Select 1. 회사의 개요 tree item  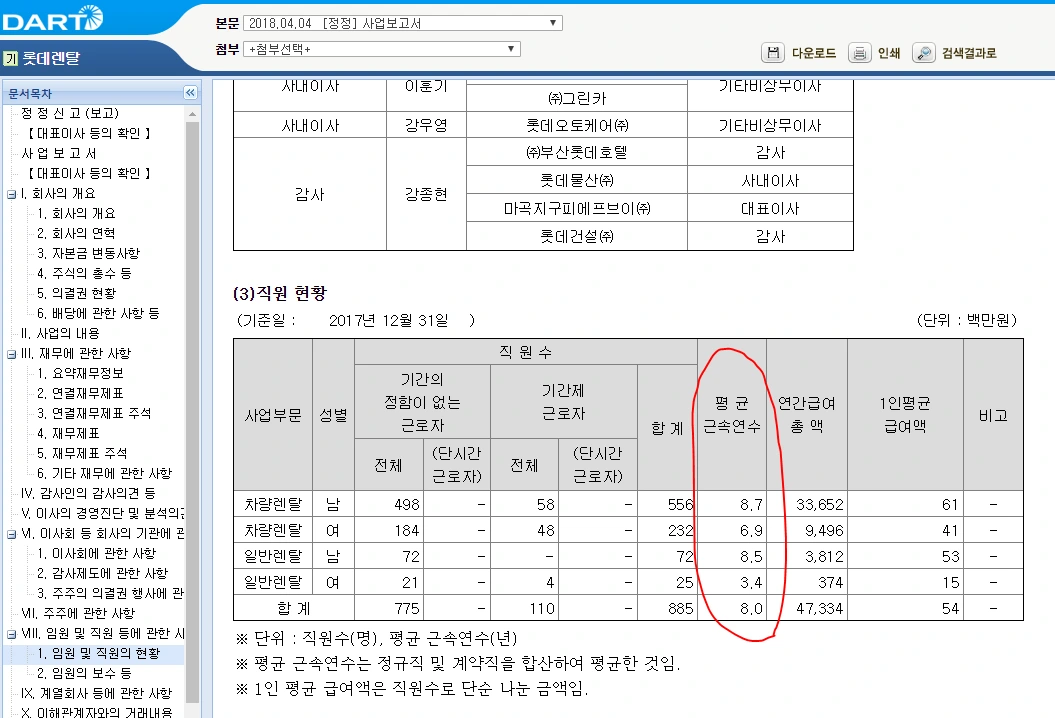pos(76,213)
